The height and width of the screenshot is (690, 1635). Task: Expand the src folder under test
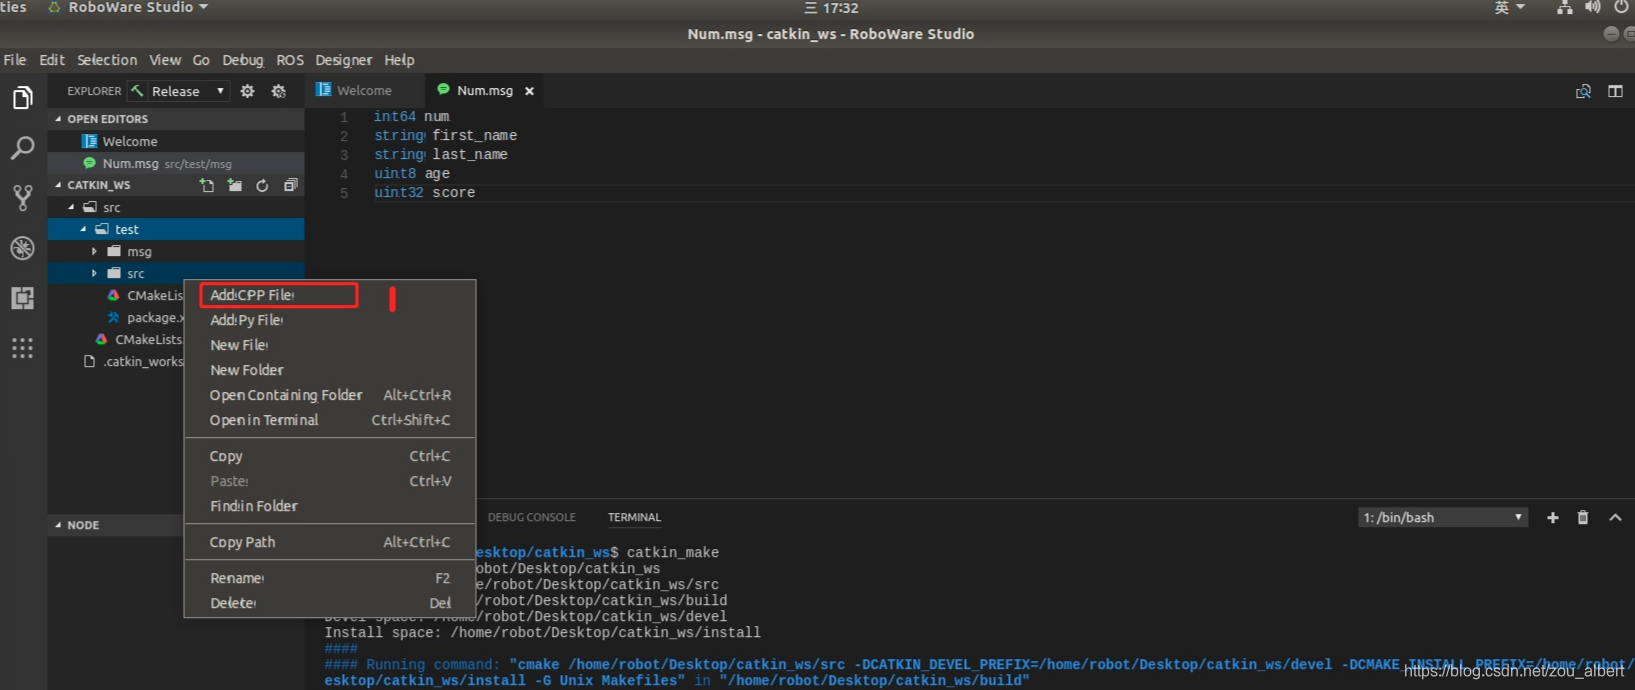point(94,273)
